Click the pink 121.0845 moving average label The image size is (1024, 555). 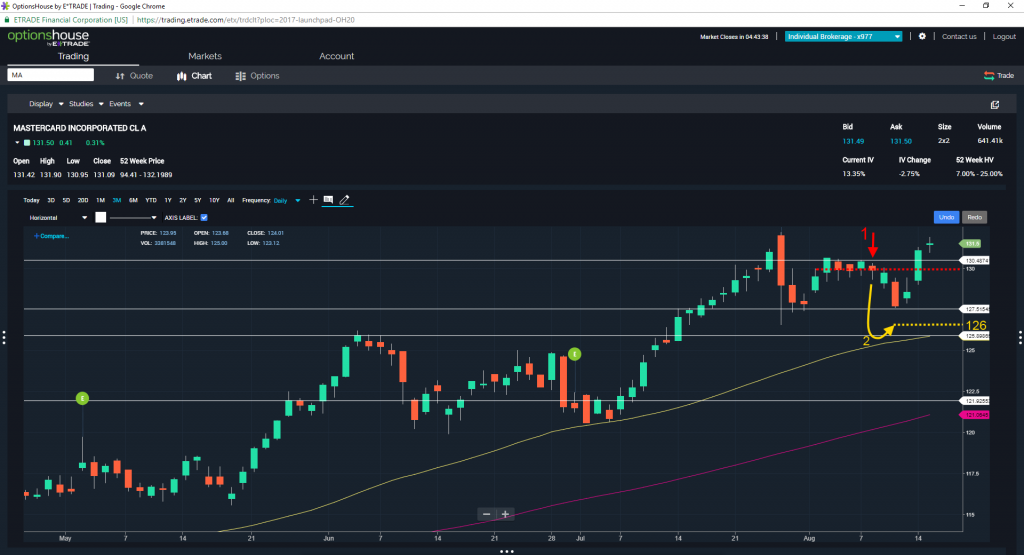(974, 415)
